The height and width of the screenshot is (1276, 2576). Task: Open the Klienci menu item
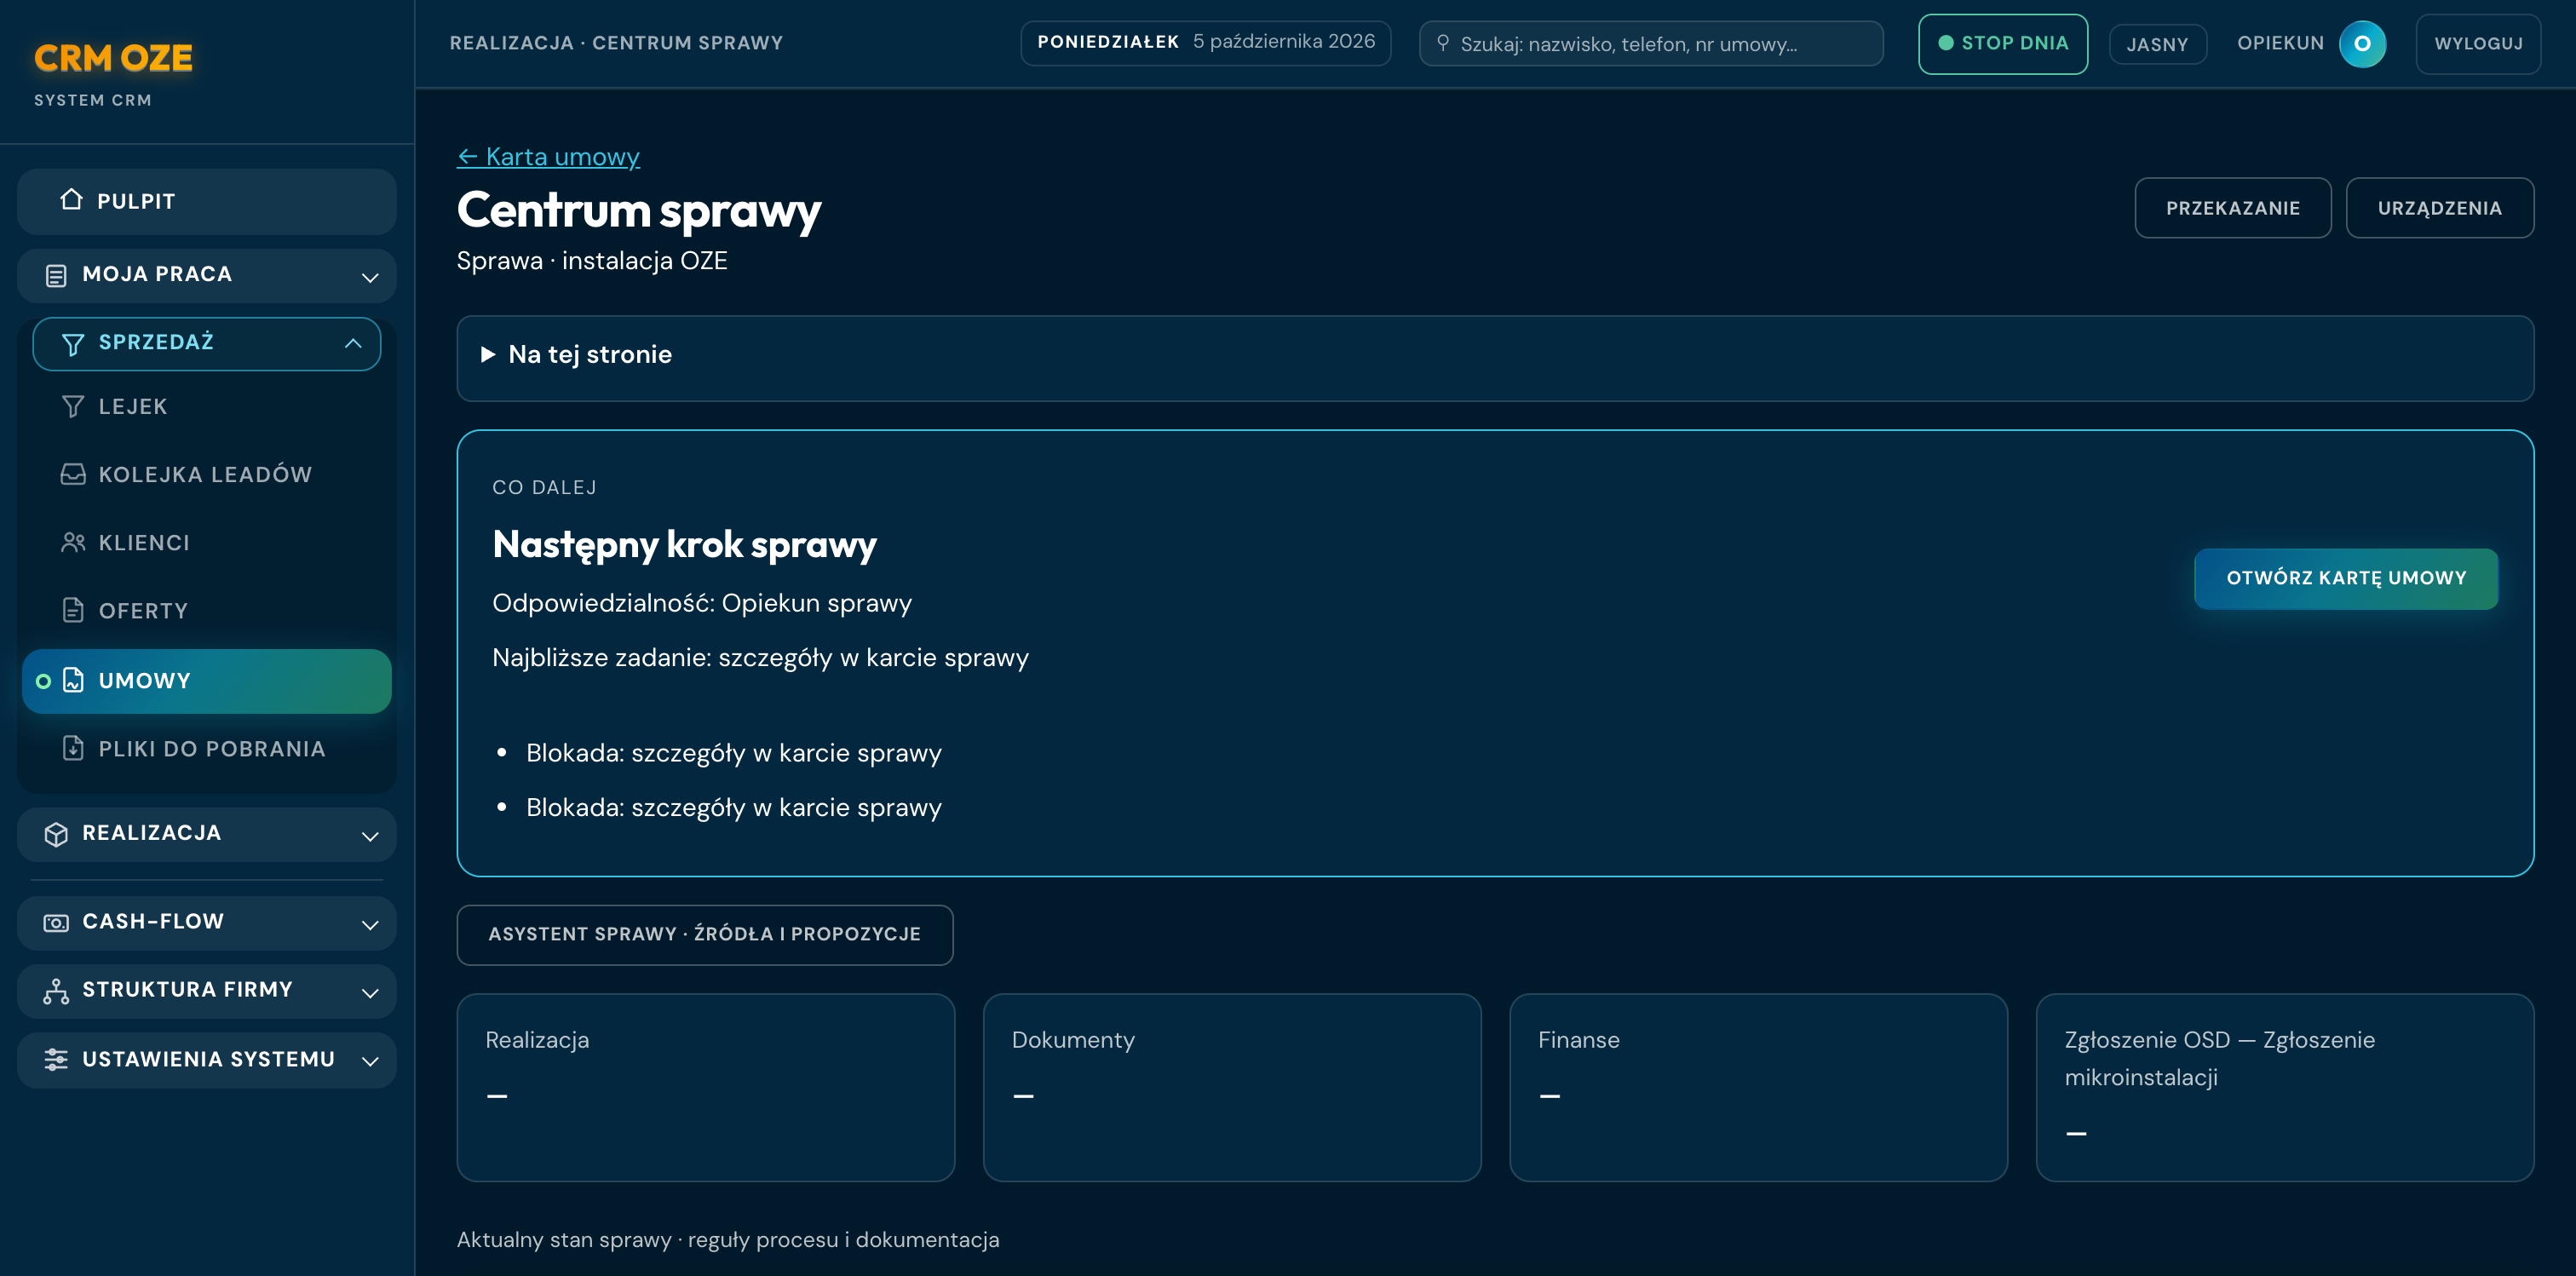coord(207,542)
